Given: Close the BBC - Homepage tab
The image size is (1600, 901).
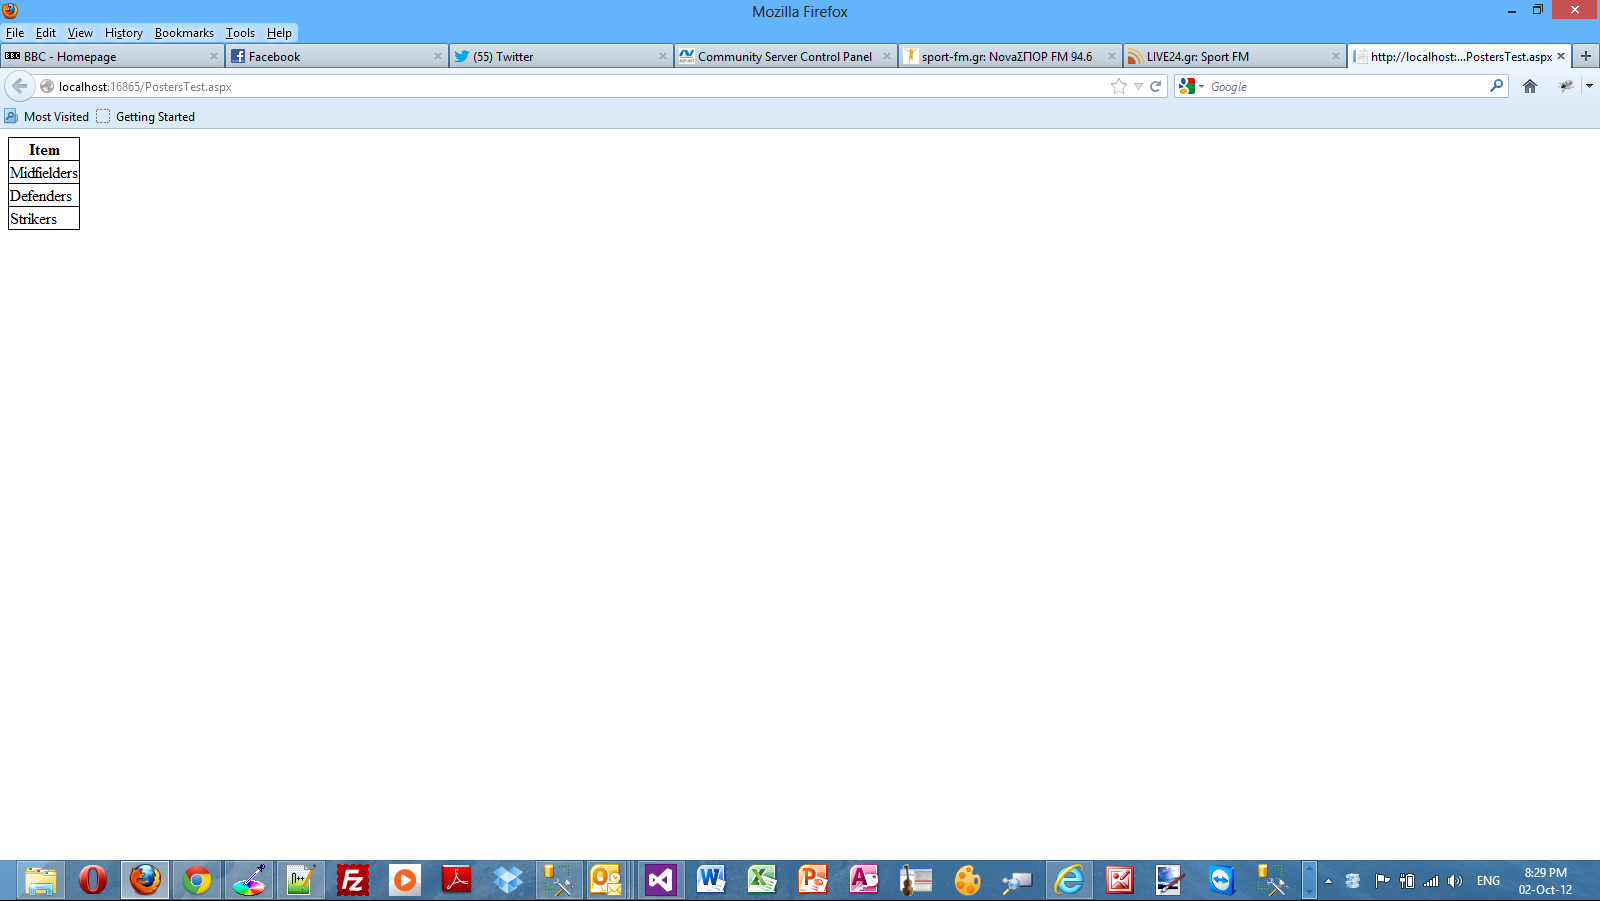Looking at the screenshot, I should click(x=213, y=56).
